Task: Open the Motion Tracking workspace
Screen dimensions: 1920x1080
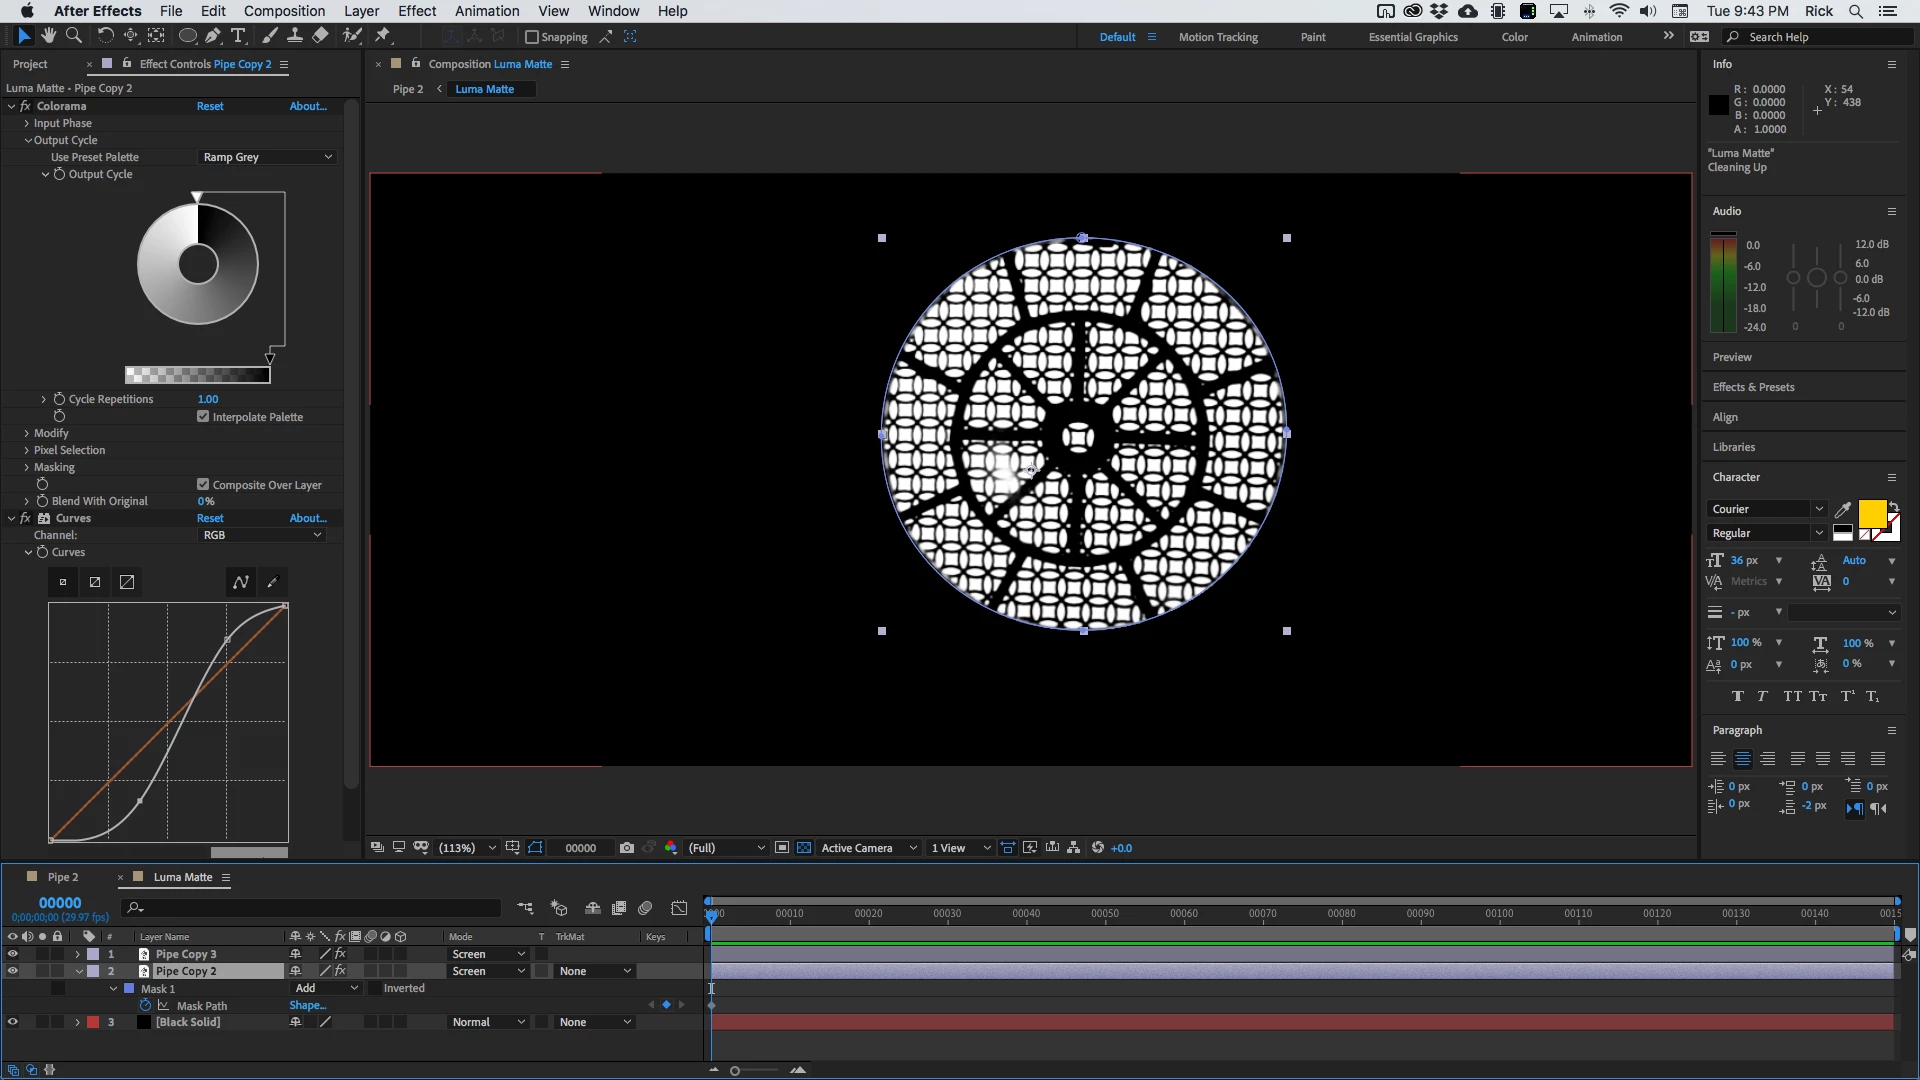Action: pyautogui.click(x=1217, y=37)
